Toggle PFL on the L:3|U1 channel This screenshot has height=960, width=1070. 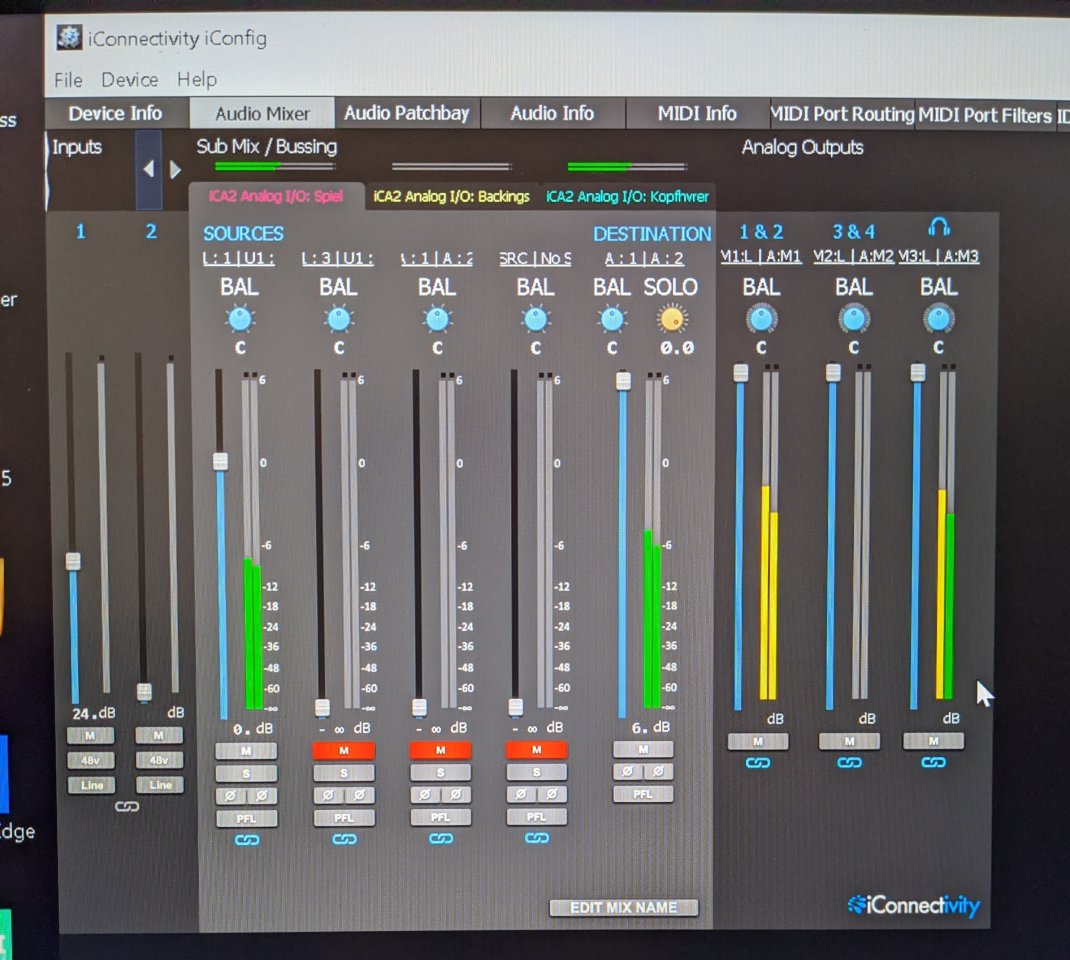pos(344,817)
